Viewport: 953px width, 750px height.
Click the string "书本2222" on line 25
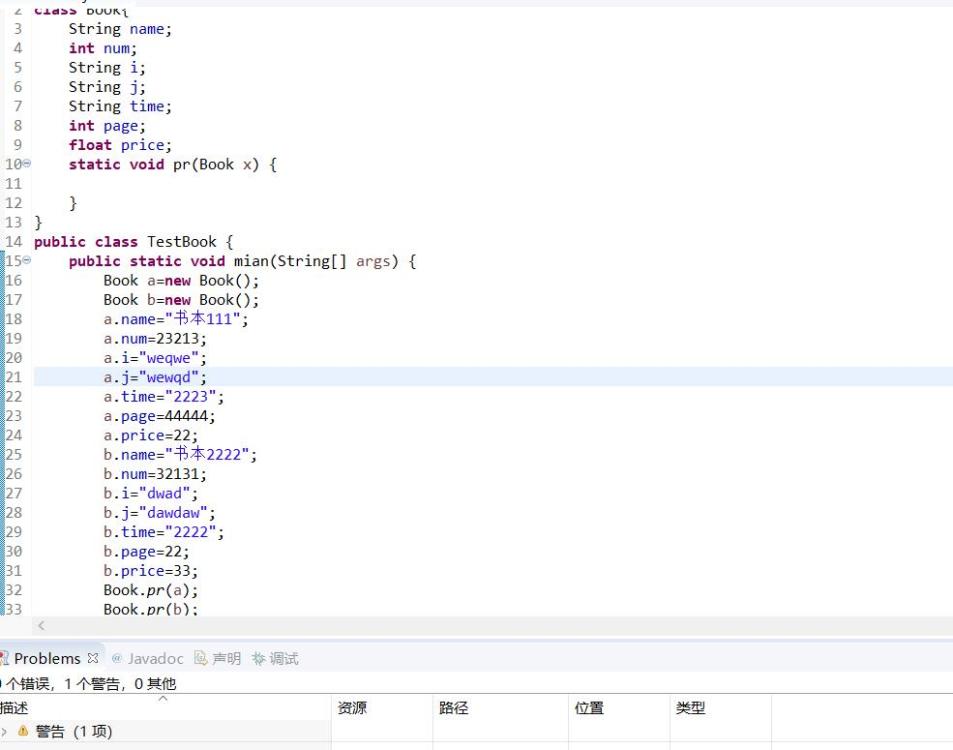point(207,454)
